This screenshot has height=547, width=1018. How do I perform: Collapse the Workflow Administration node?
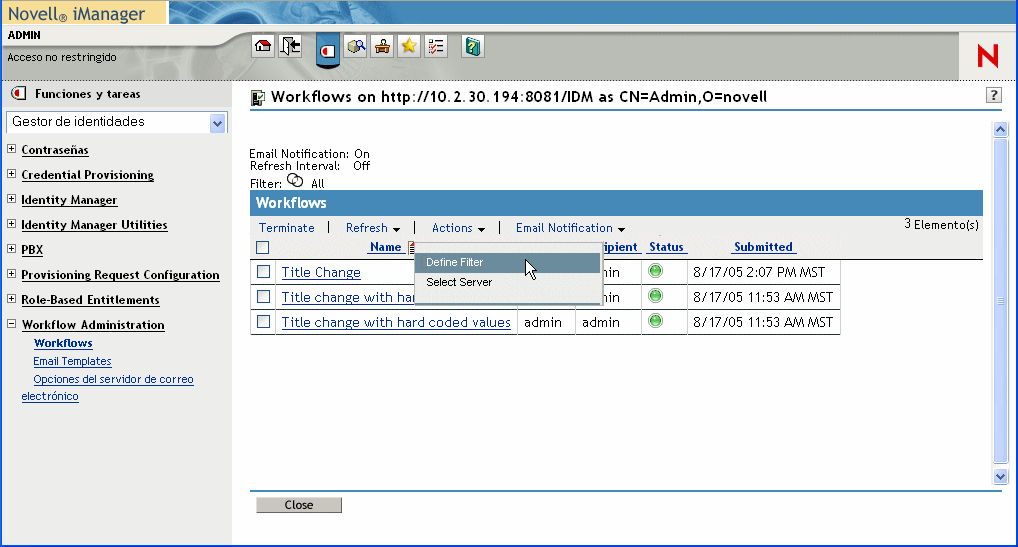(x=12, y=323)
